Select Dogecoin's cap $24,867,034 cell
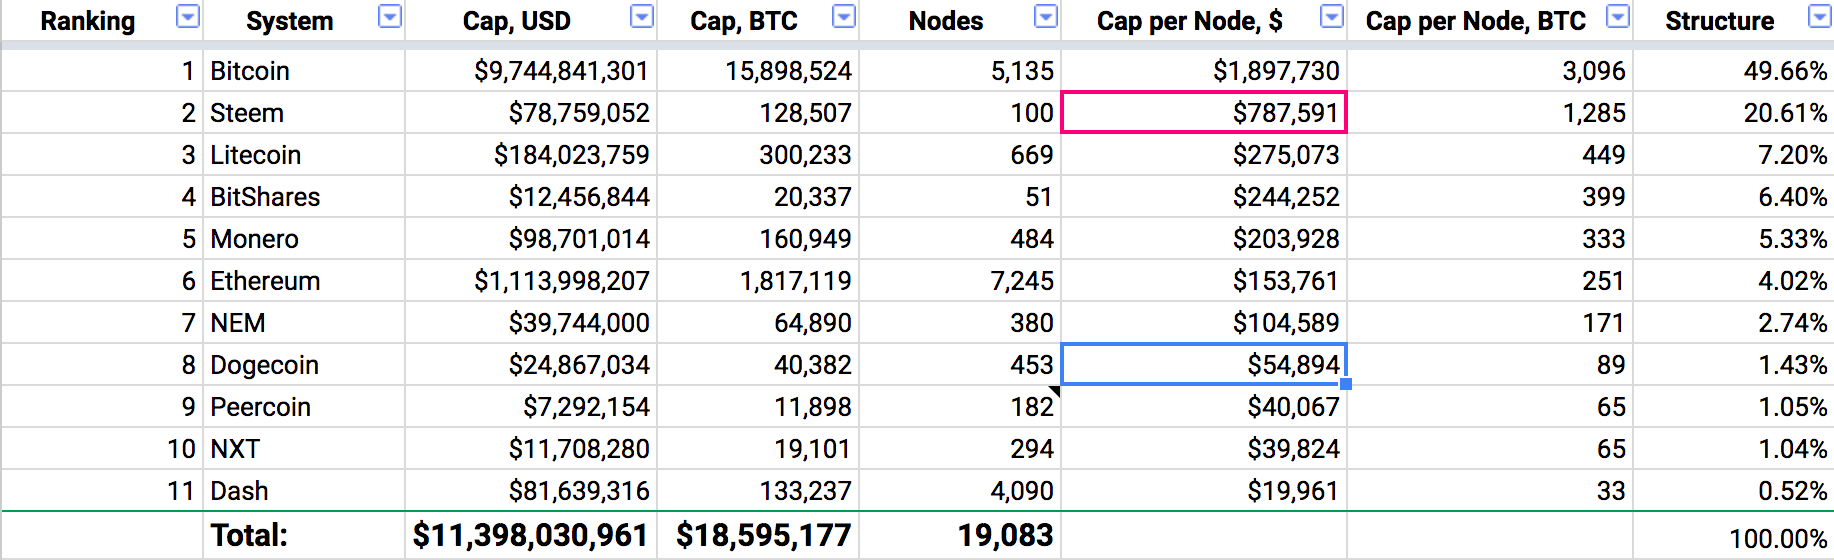Screen dimensions: 1834x560 click(531, 365)
